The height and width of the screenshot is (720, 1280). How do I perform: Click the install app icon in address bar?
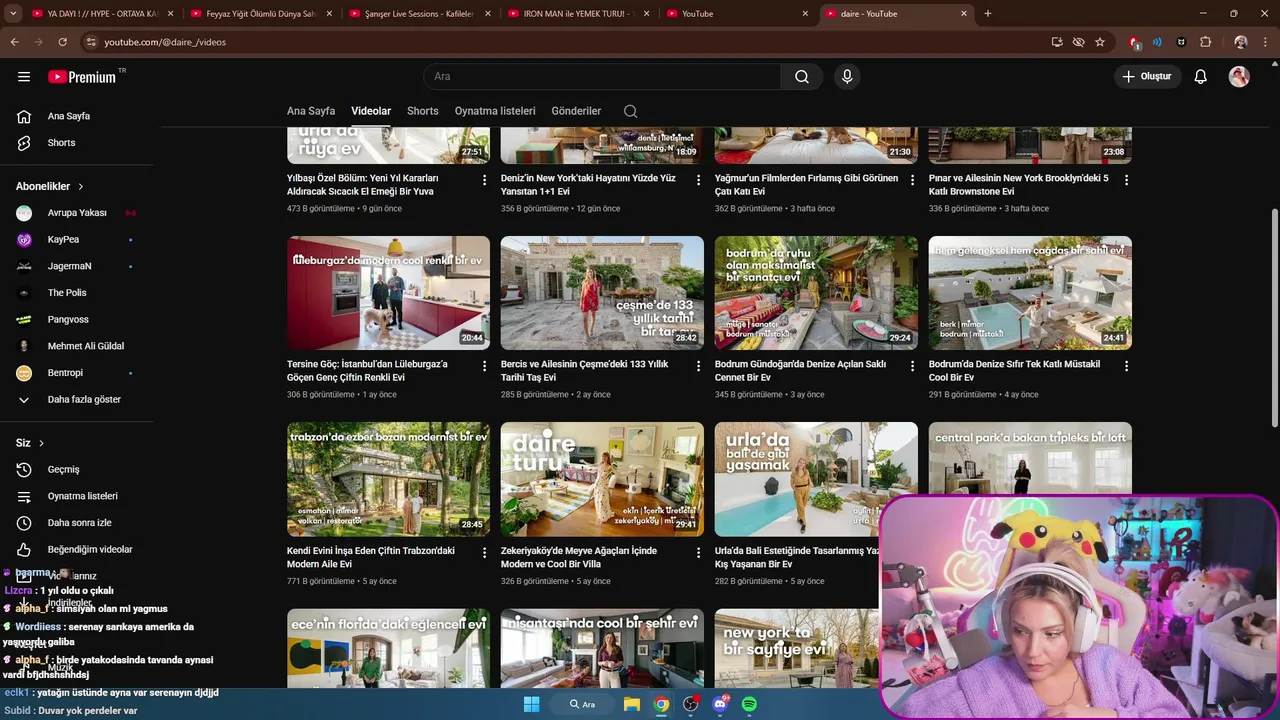pos(1057,42)
